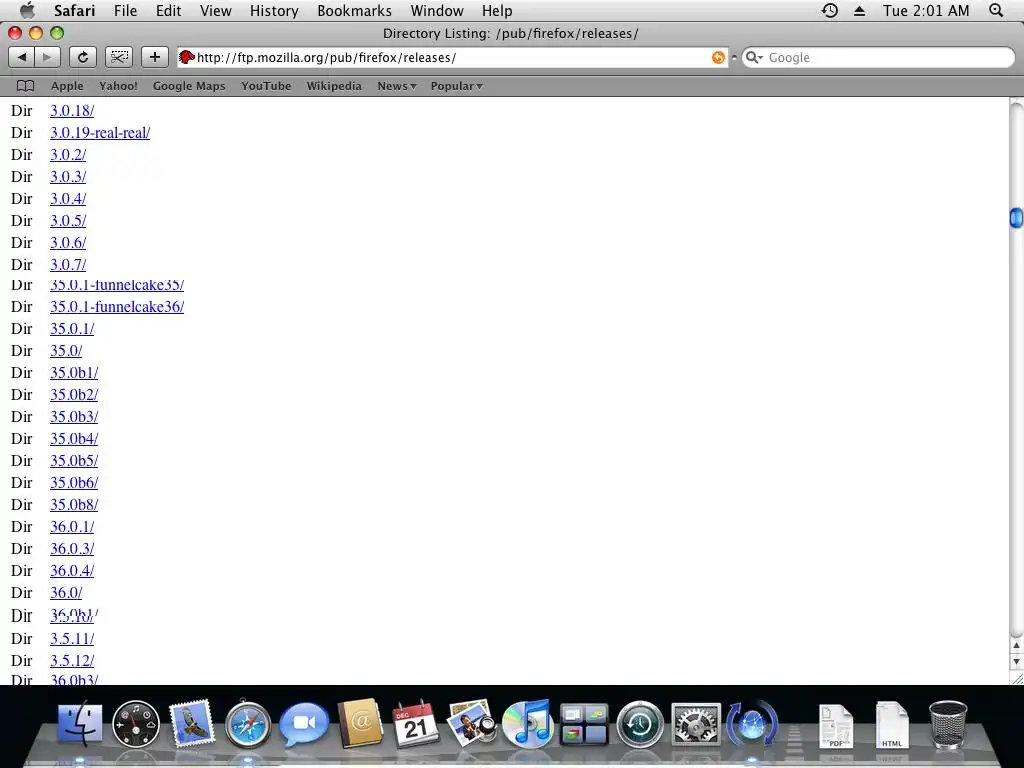Screen dimensions: 1024x768
Task: Open the Apple menu
Action: pyautogui.click(x=27, y=10)
